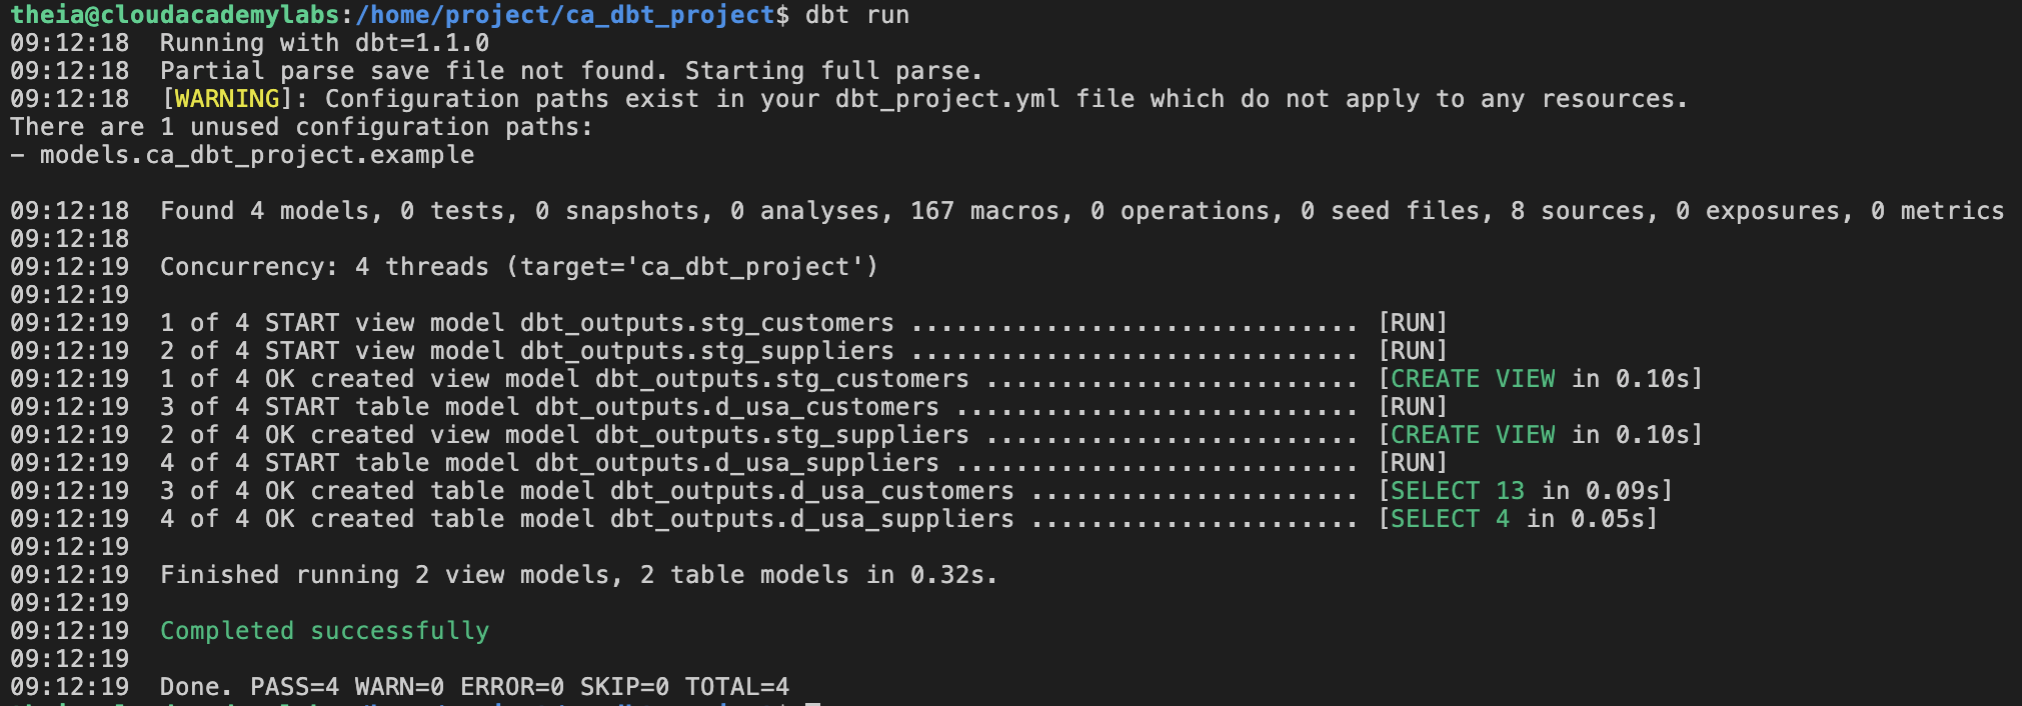Click the "dbt run" command at the prompt
The width and height of the screenshot is (2022, 706).
coord(857,15)
